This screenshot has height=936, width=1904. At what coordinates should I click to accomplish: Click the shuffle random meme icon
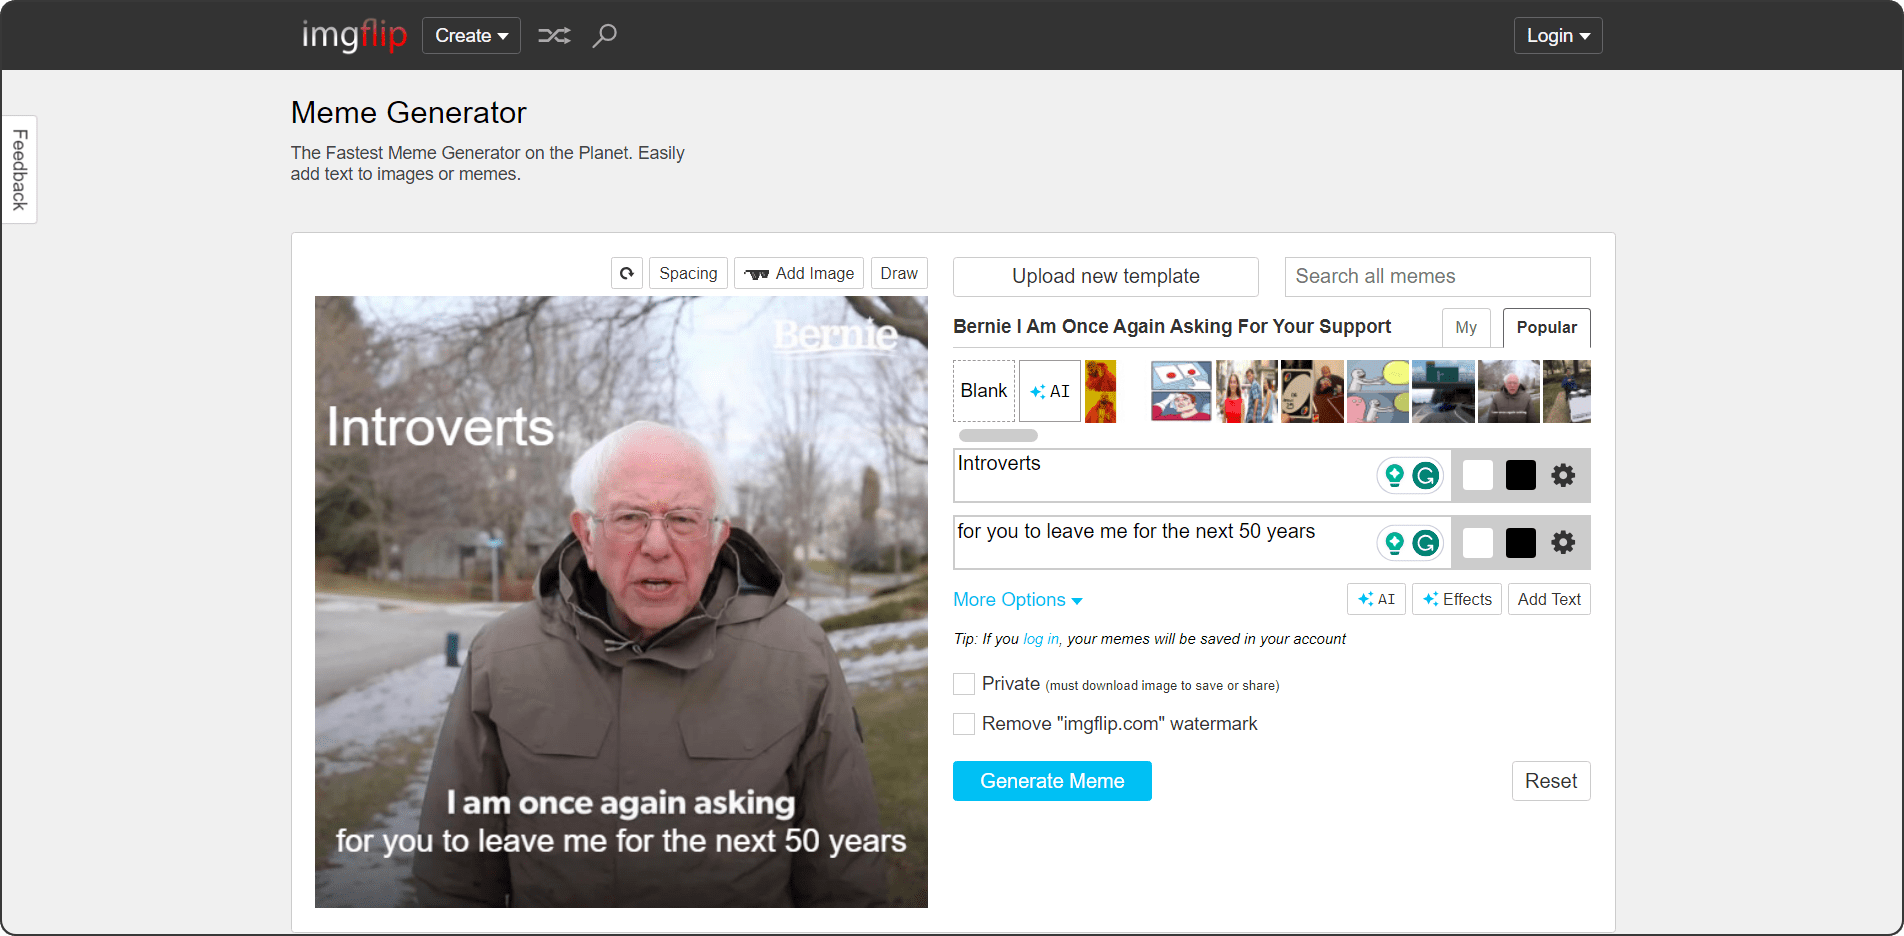coord(554,36)
